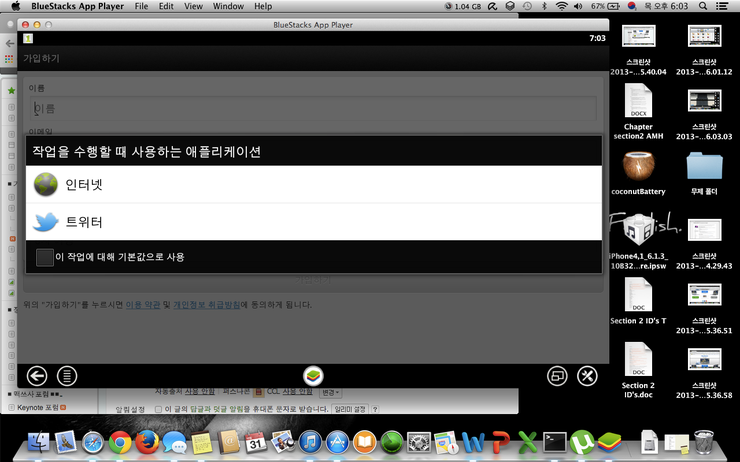740x462 pixels.
Task: Open 무제 폴더 folder on desktop
Action: pyautogui.click(x=704, y=165)
